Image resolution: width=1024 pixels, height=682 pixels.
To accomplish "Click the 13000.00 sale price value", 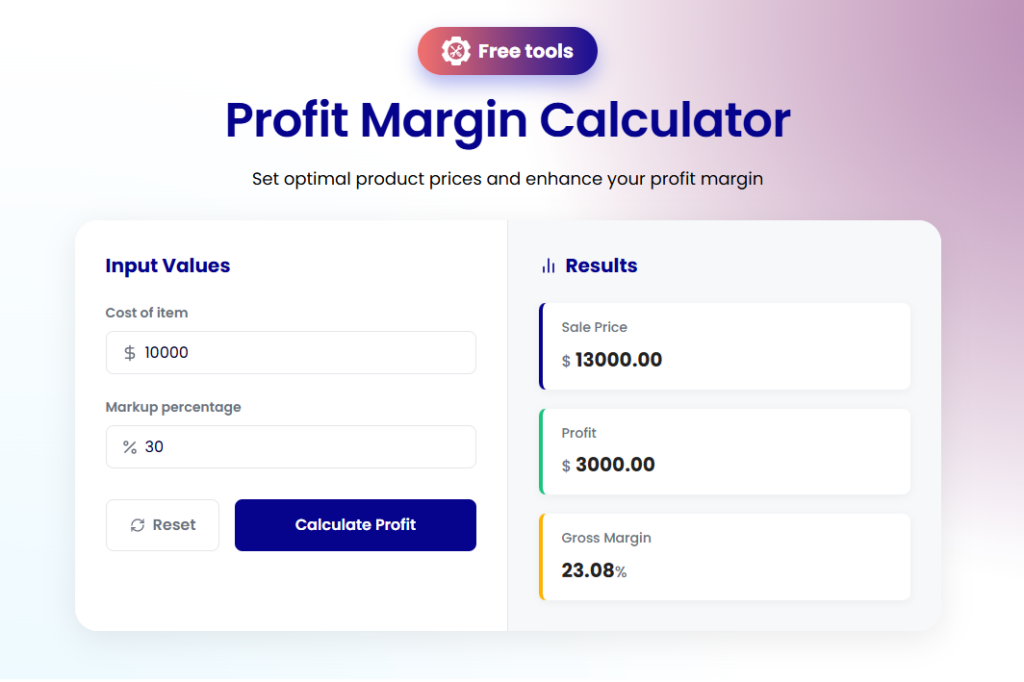I will pyautogui.click(x=620, y=360).
